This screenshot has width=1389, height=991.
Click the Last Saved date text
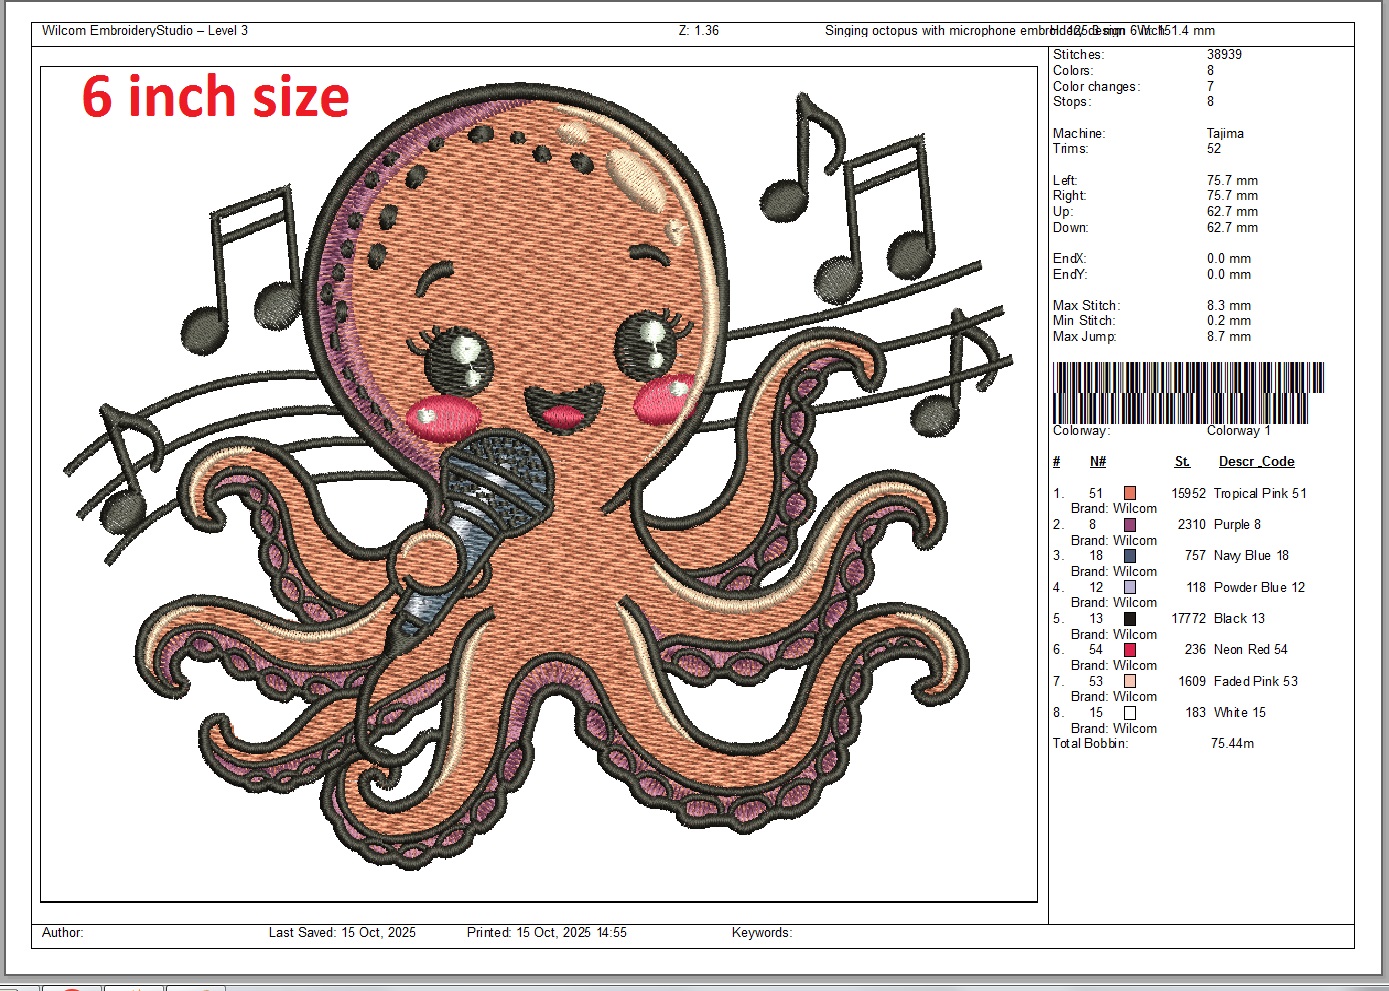342,933
